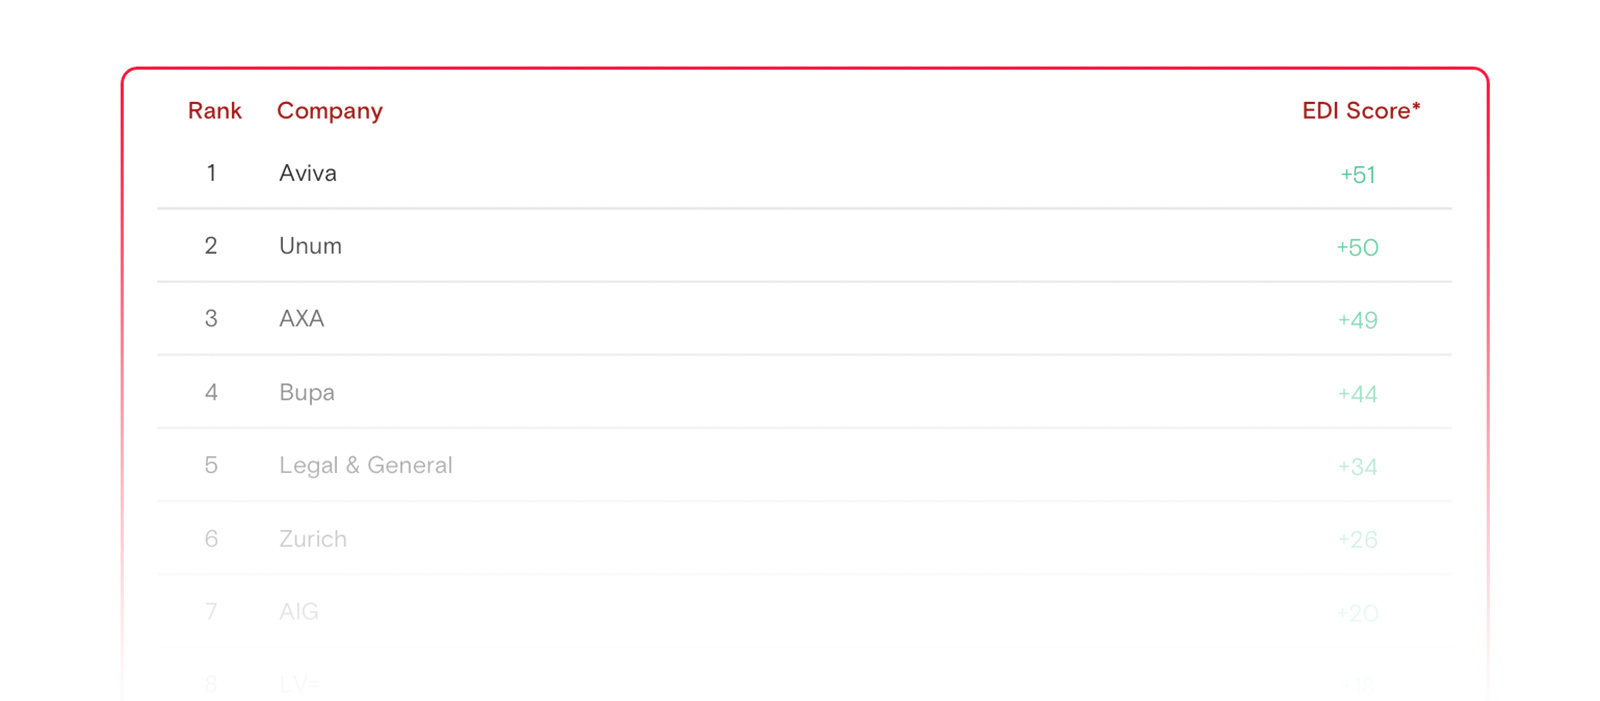Click rank number 2
Screen dimensions: 1600x701
click(x=211, y=246)
